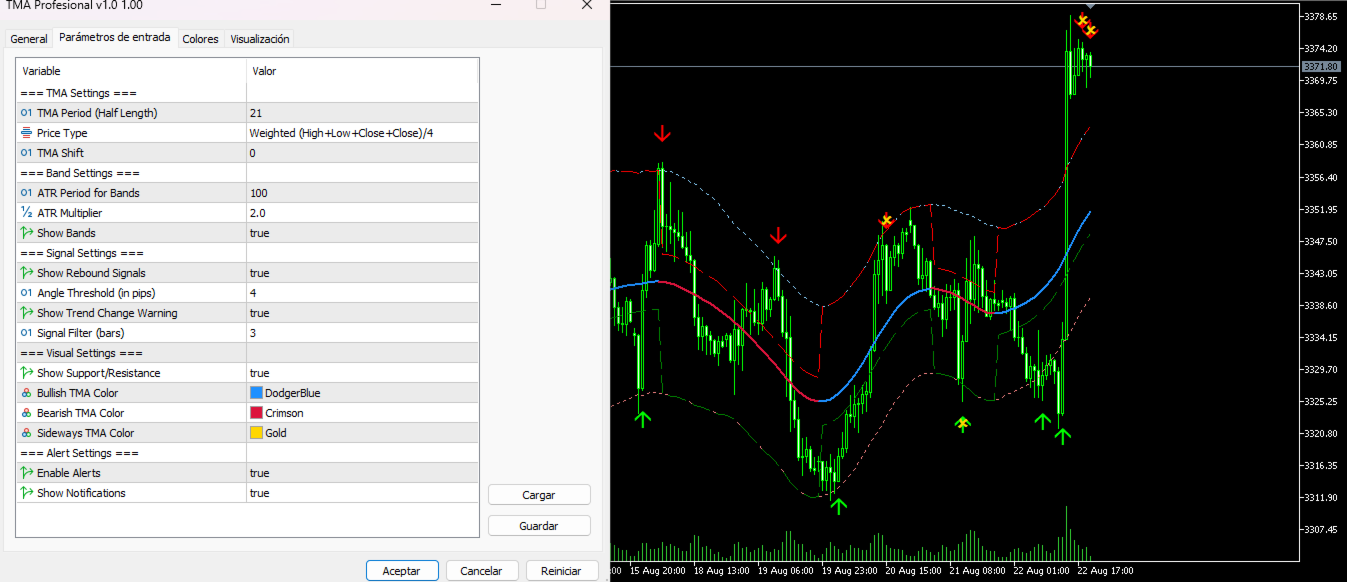Click the Show Trend Change Warning icon
Screen dimensions: 1347x582
tap(26, 313)
